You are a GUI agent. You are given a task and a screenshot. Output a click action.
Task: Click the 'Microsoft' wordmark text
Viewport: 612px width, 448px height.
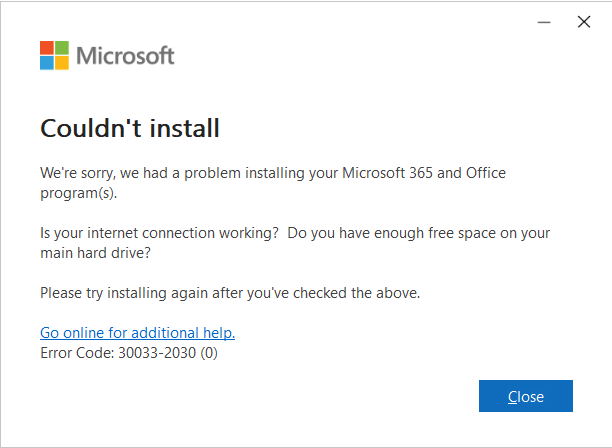tap(125, 55)
